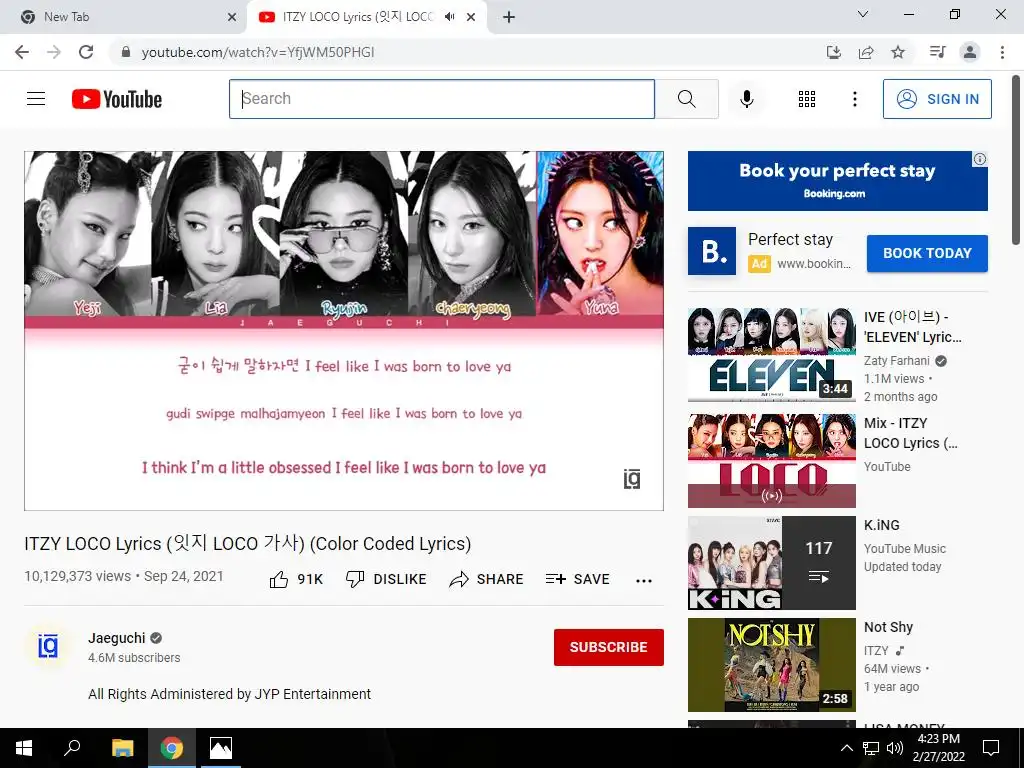Bookmark this page with the star
Image resolution: width=1024 pixels, height=768 pixels.
[x=898, y=52]
